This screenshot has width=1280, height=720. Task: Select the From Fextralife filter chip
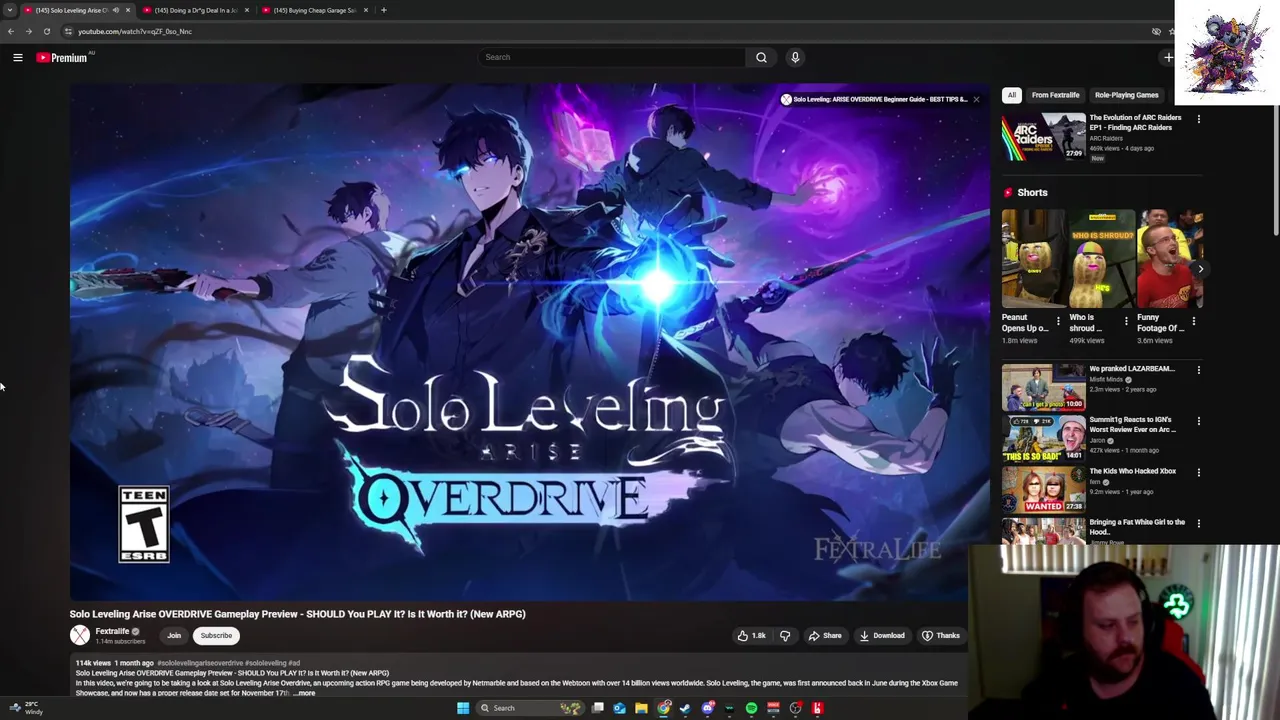(1055, 95)
